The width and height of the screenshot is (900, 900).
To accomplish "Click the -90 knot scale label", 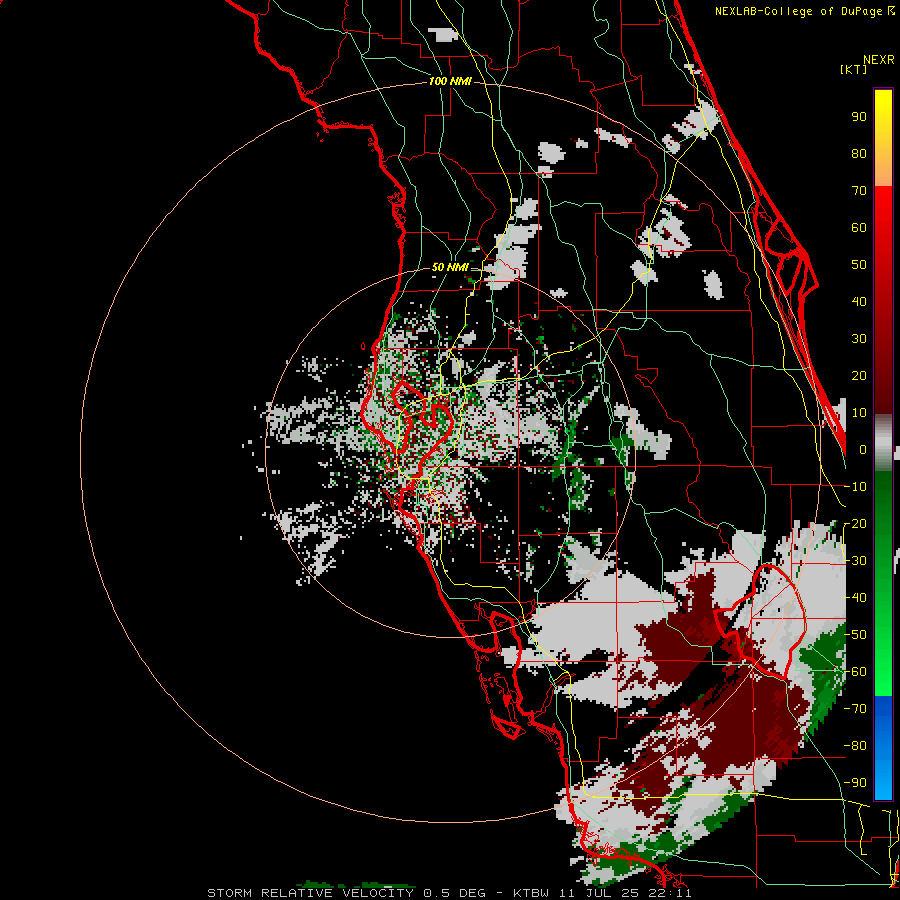I will [x=855, y=783].
